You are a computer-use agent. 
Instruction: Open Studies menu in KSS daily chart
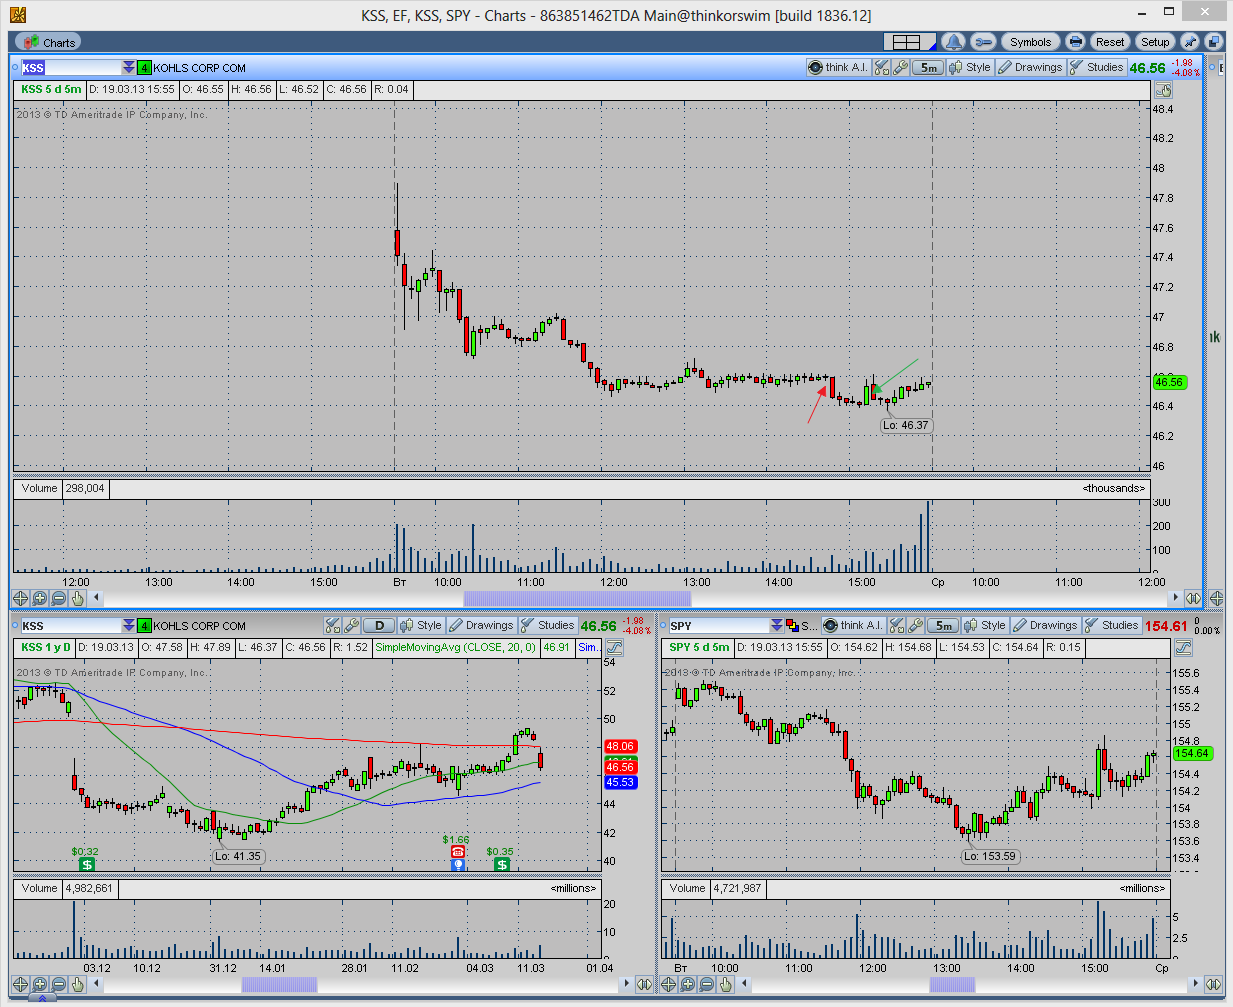[548, 625]
